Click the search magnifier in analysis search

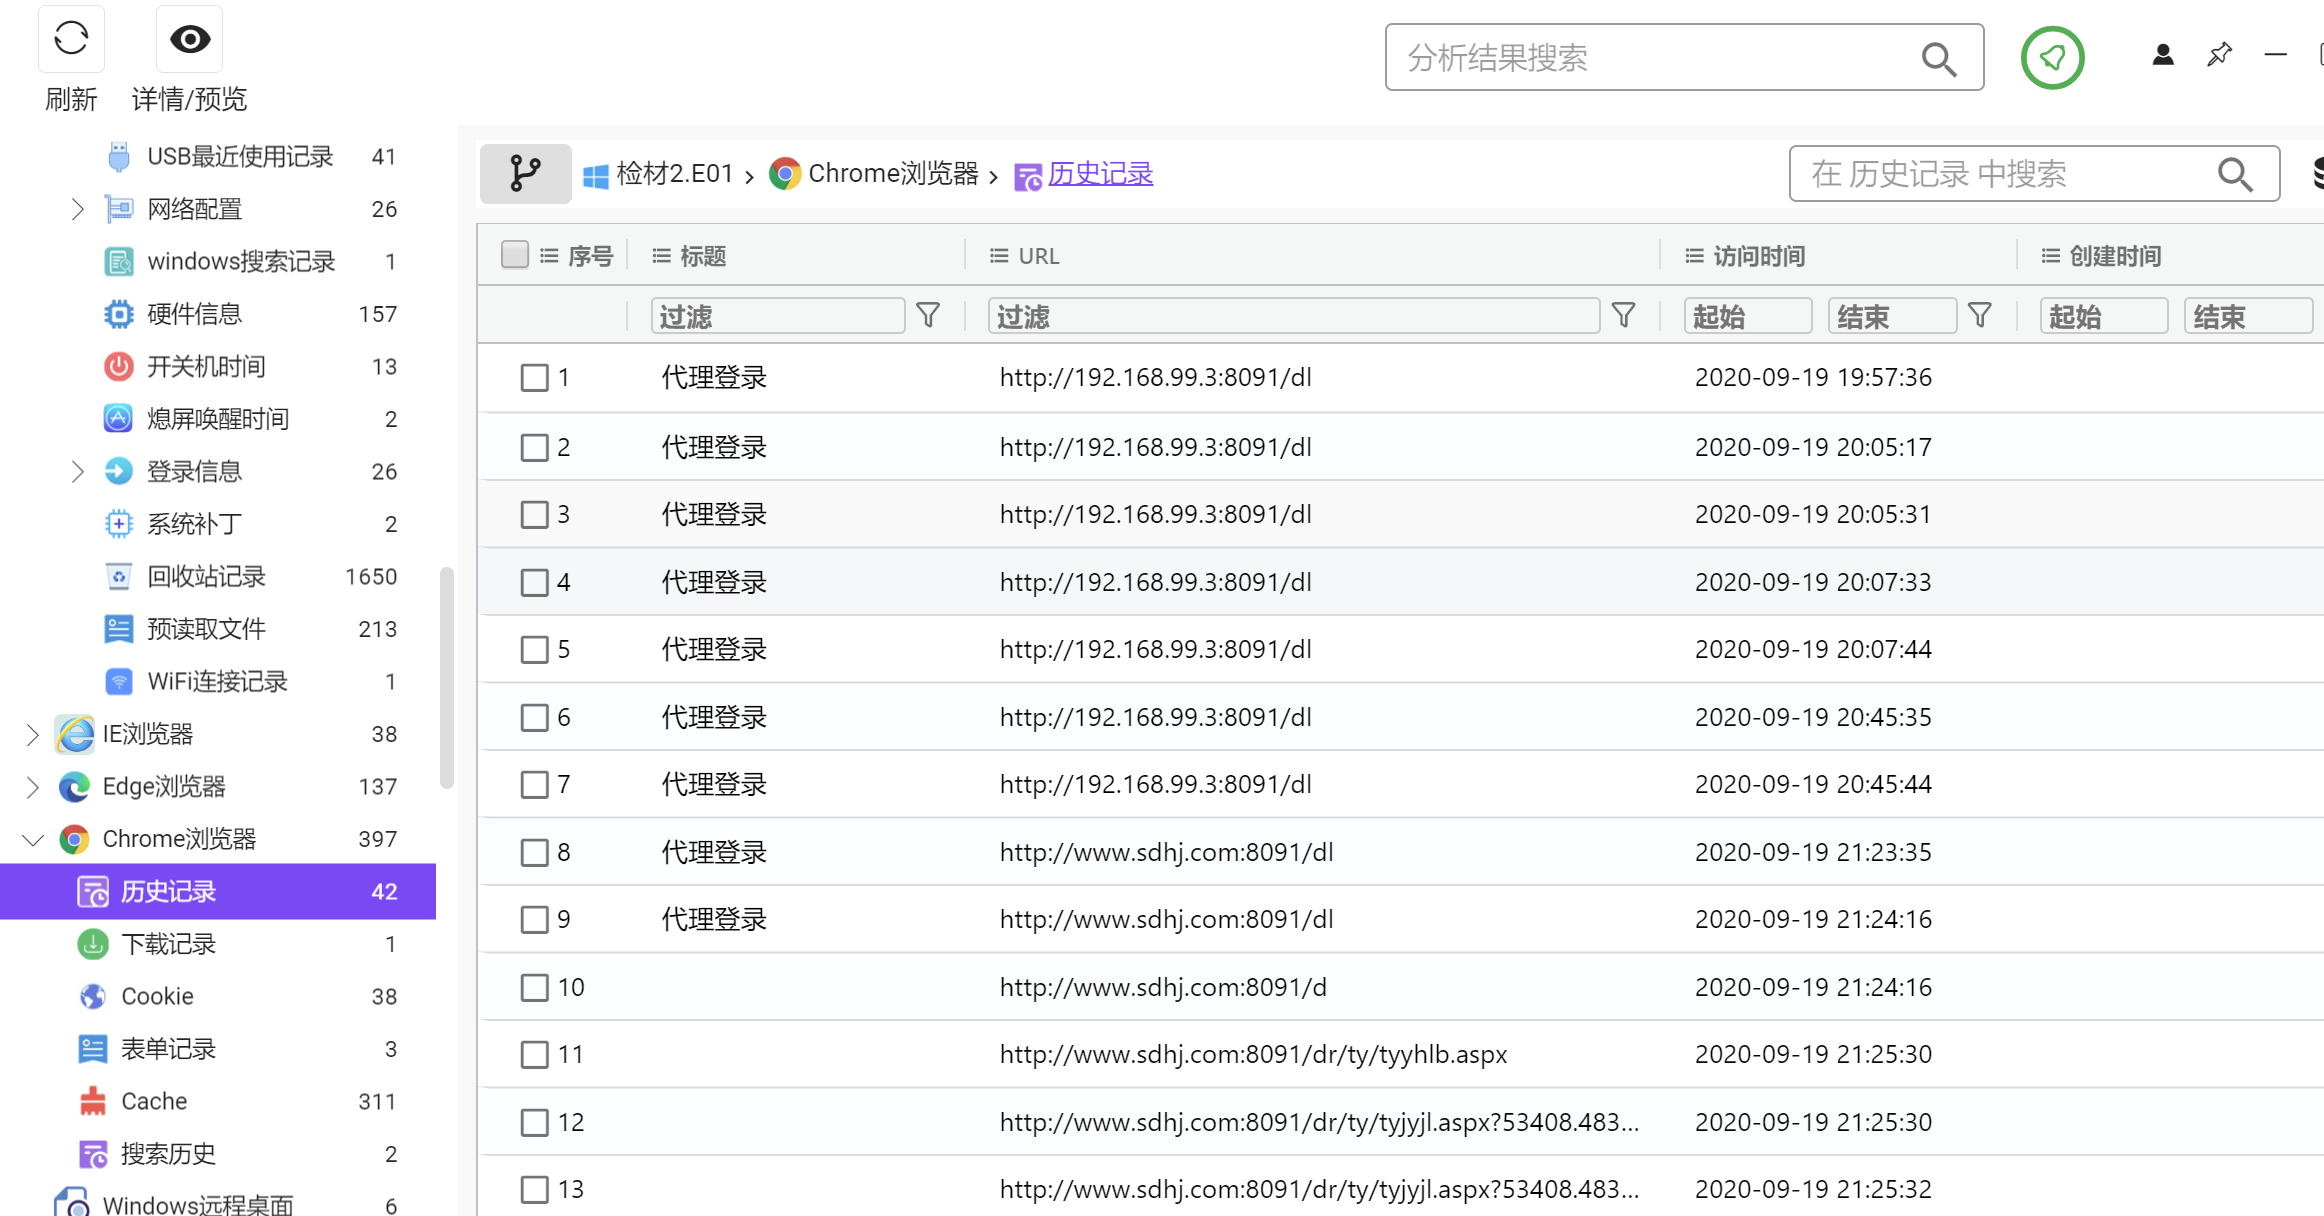pos(1939,59)
